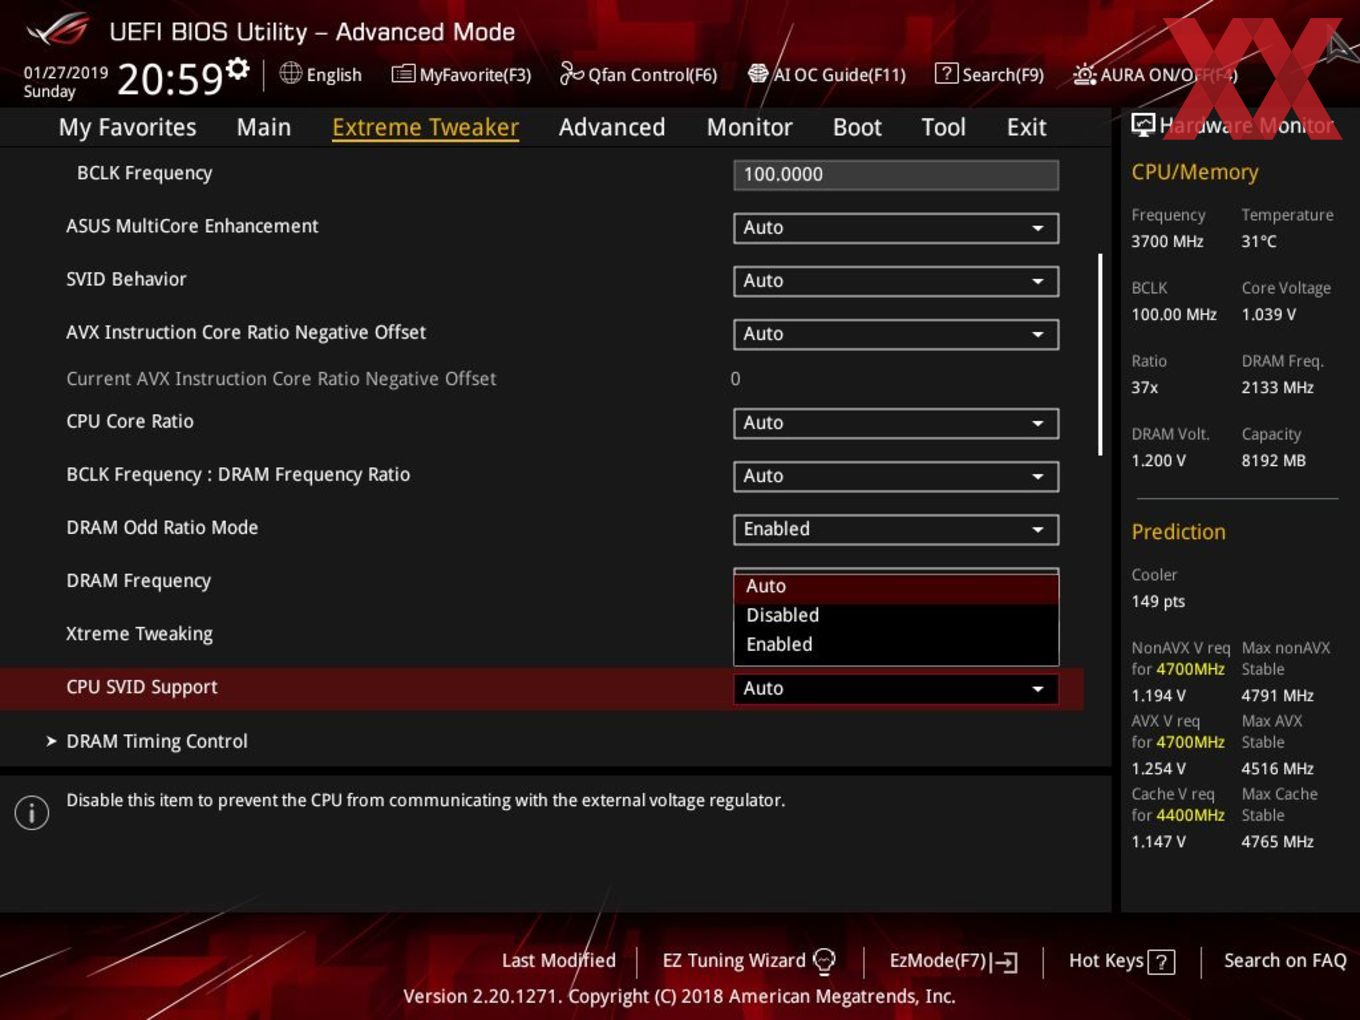The image size is (1360, 1020).
Task: Open the CPU Core Ratio dropdown
Action: coord(896,423)
